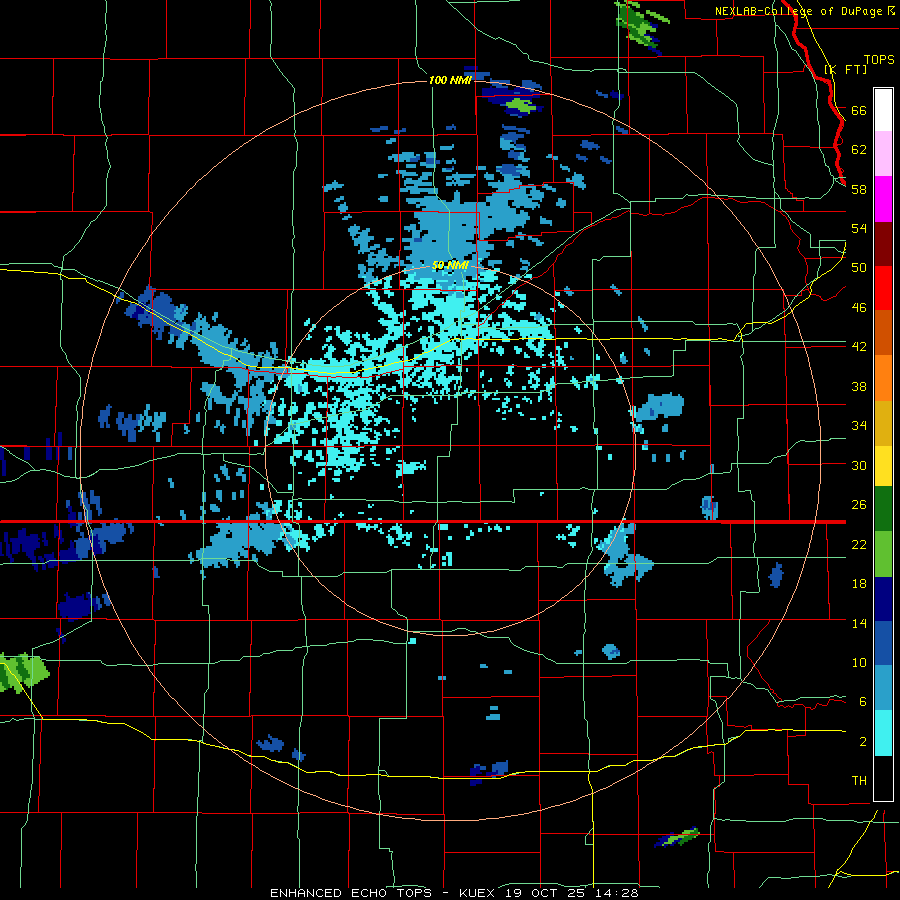Click the 26 legend number

(x=859, y=505)
